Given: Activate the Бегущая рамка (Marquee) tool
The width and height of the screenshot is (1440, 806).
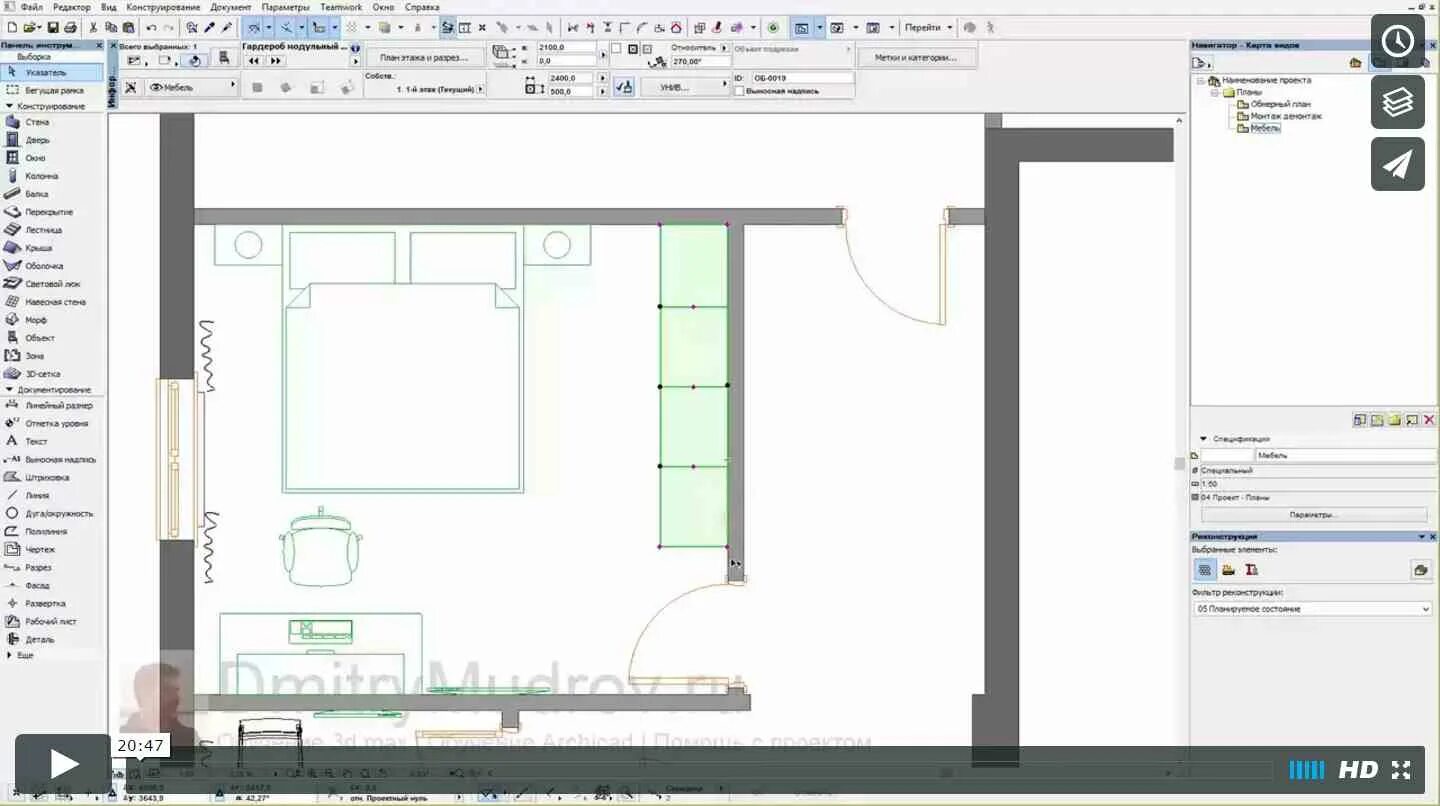Looking at the screenshot, I should click(x=52, y=91).
